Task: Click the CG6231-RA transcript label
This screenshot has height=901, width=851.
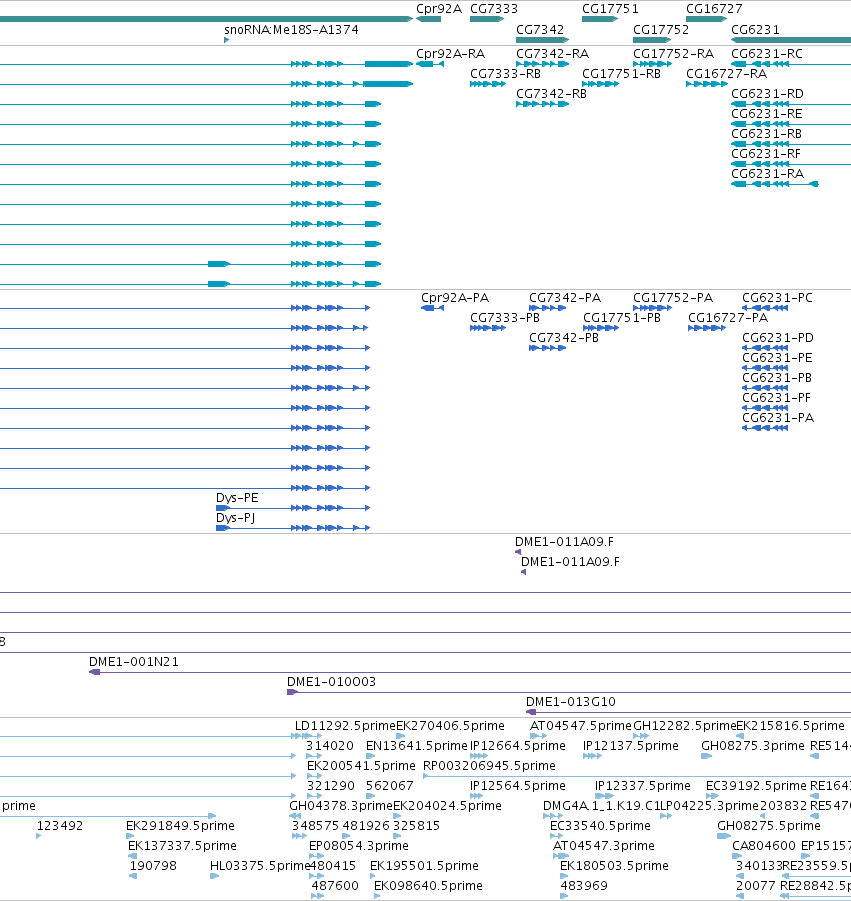Action: (767, 174)
